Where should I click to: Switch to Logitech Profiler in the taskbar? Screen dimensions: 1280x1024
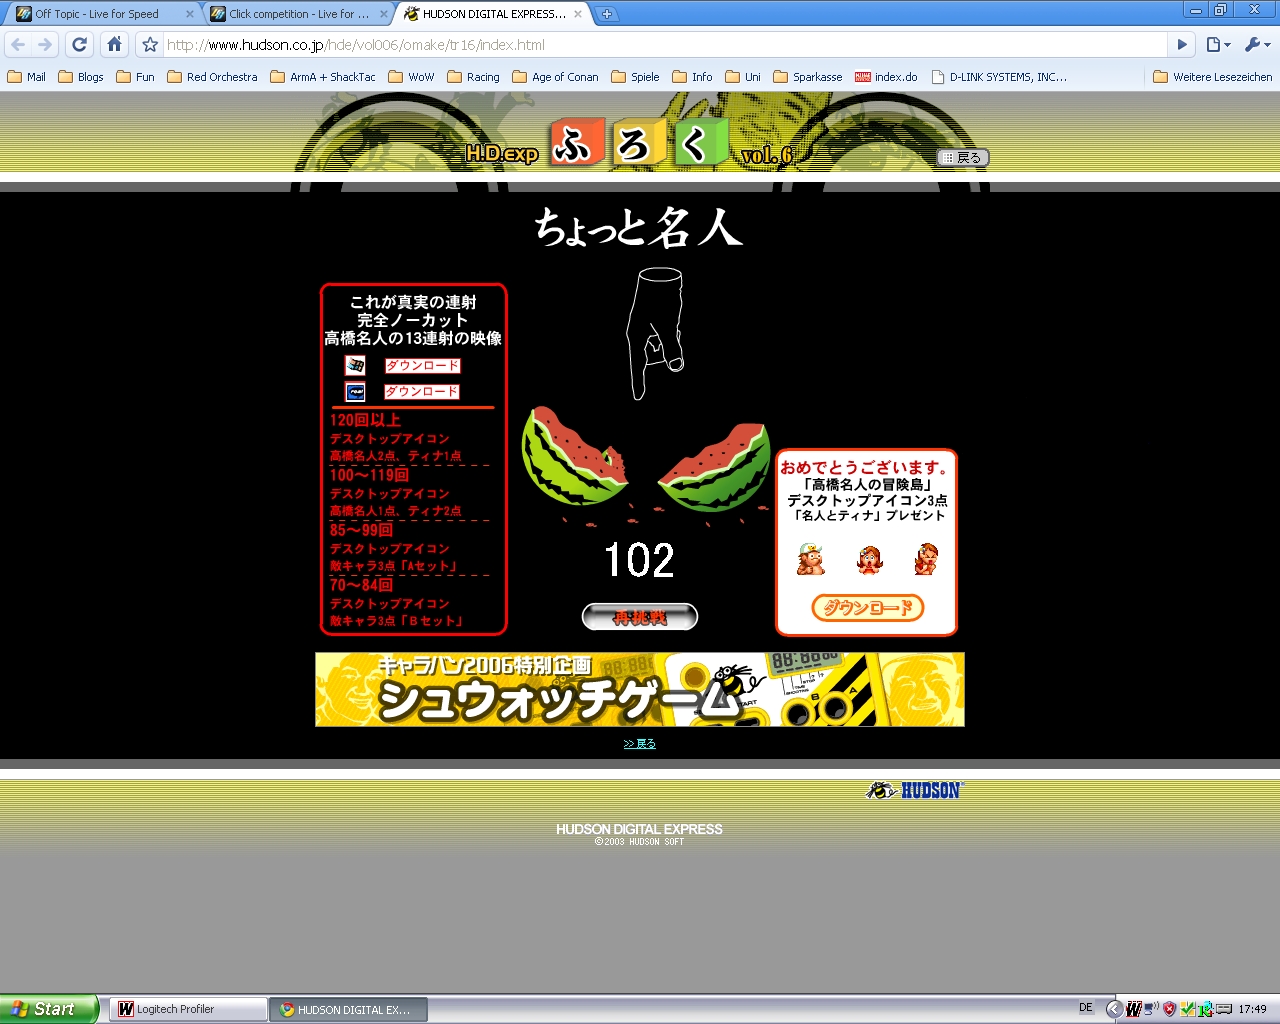coord(188,1010)
